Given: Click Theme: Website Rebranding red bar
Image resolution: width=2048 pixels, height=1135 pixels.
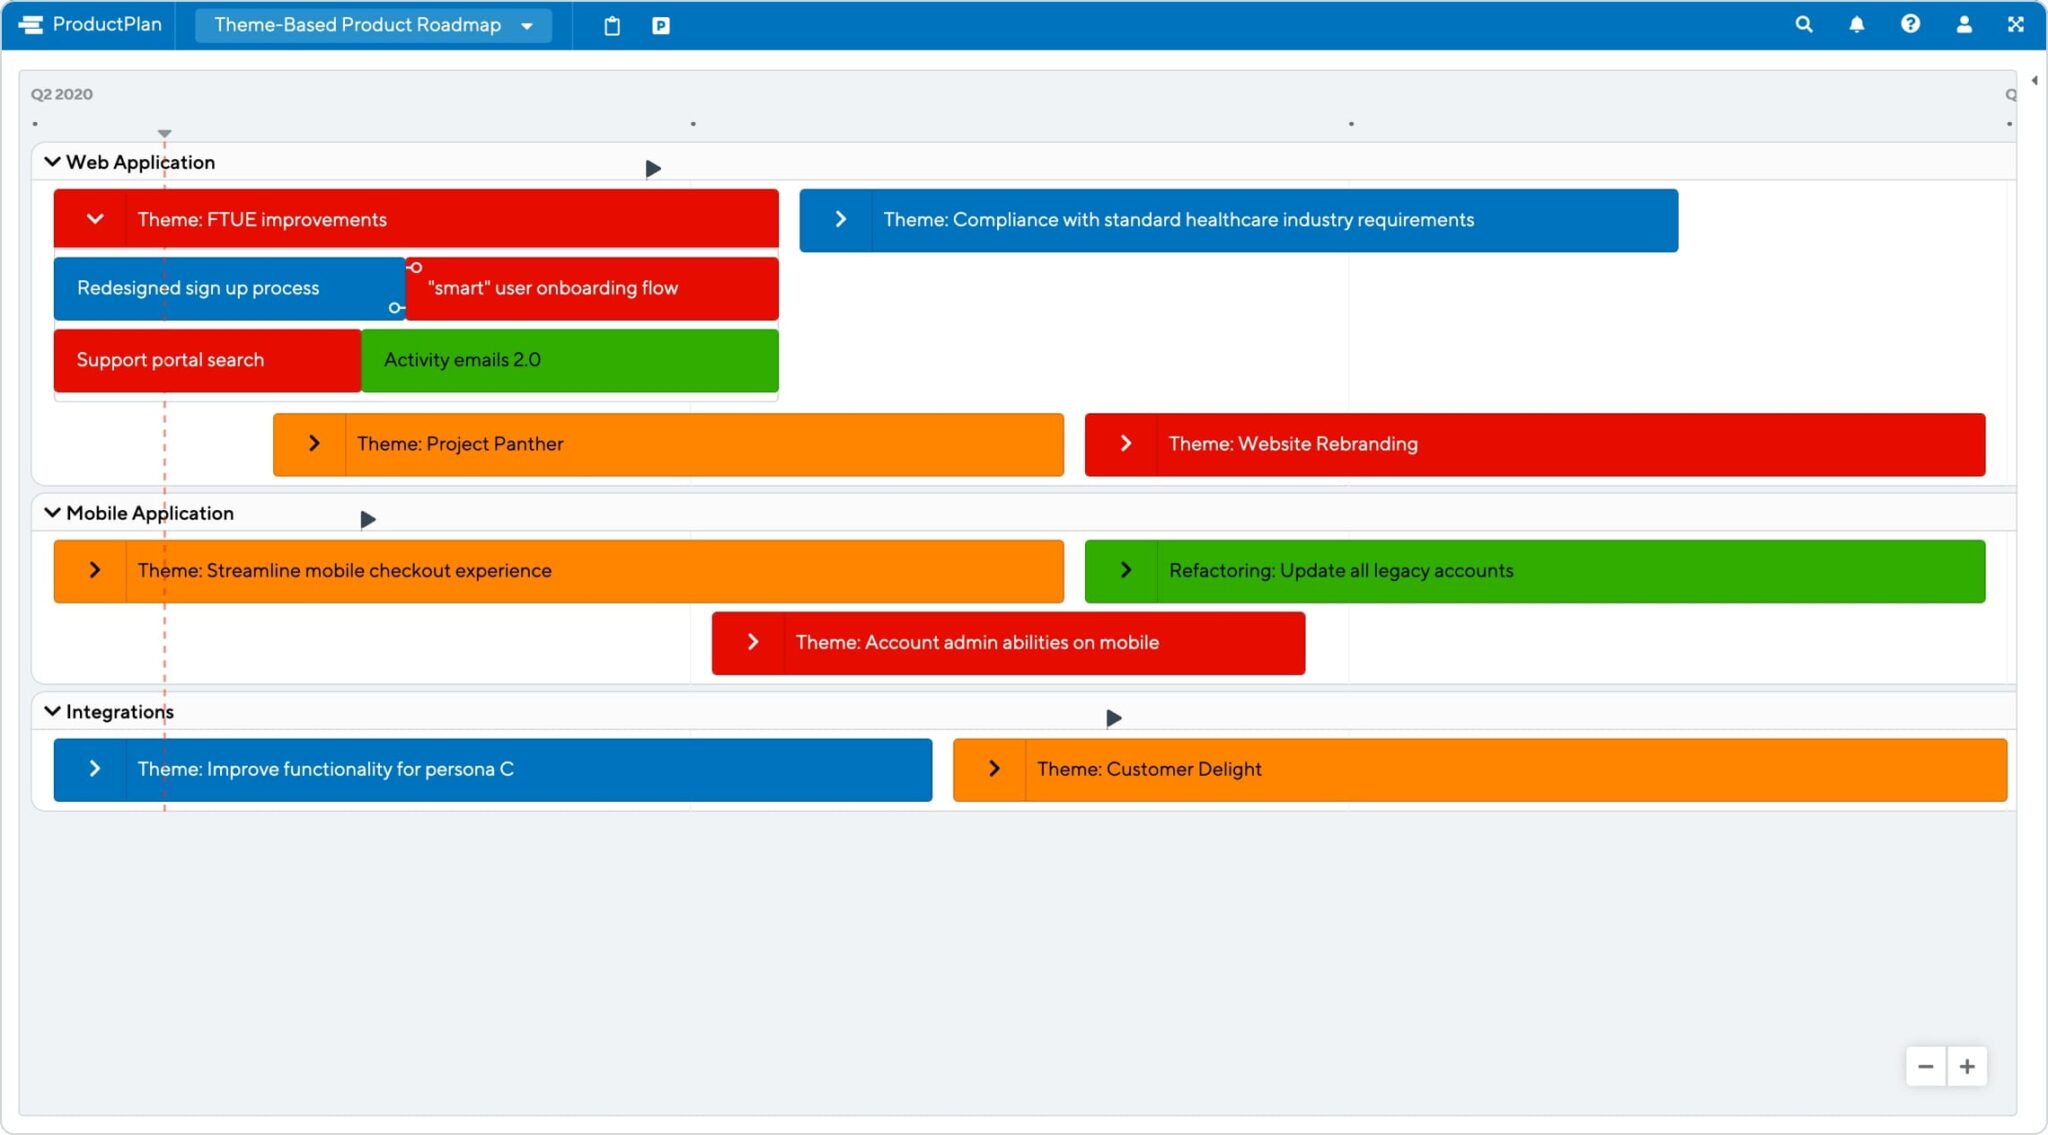Looking at the screenshot, I should pos(1534,443).
